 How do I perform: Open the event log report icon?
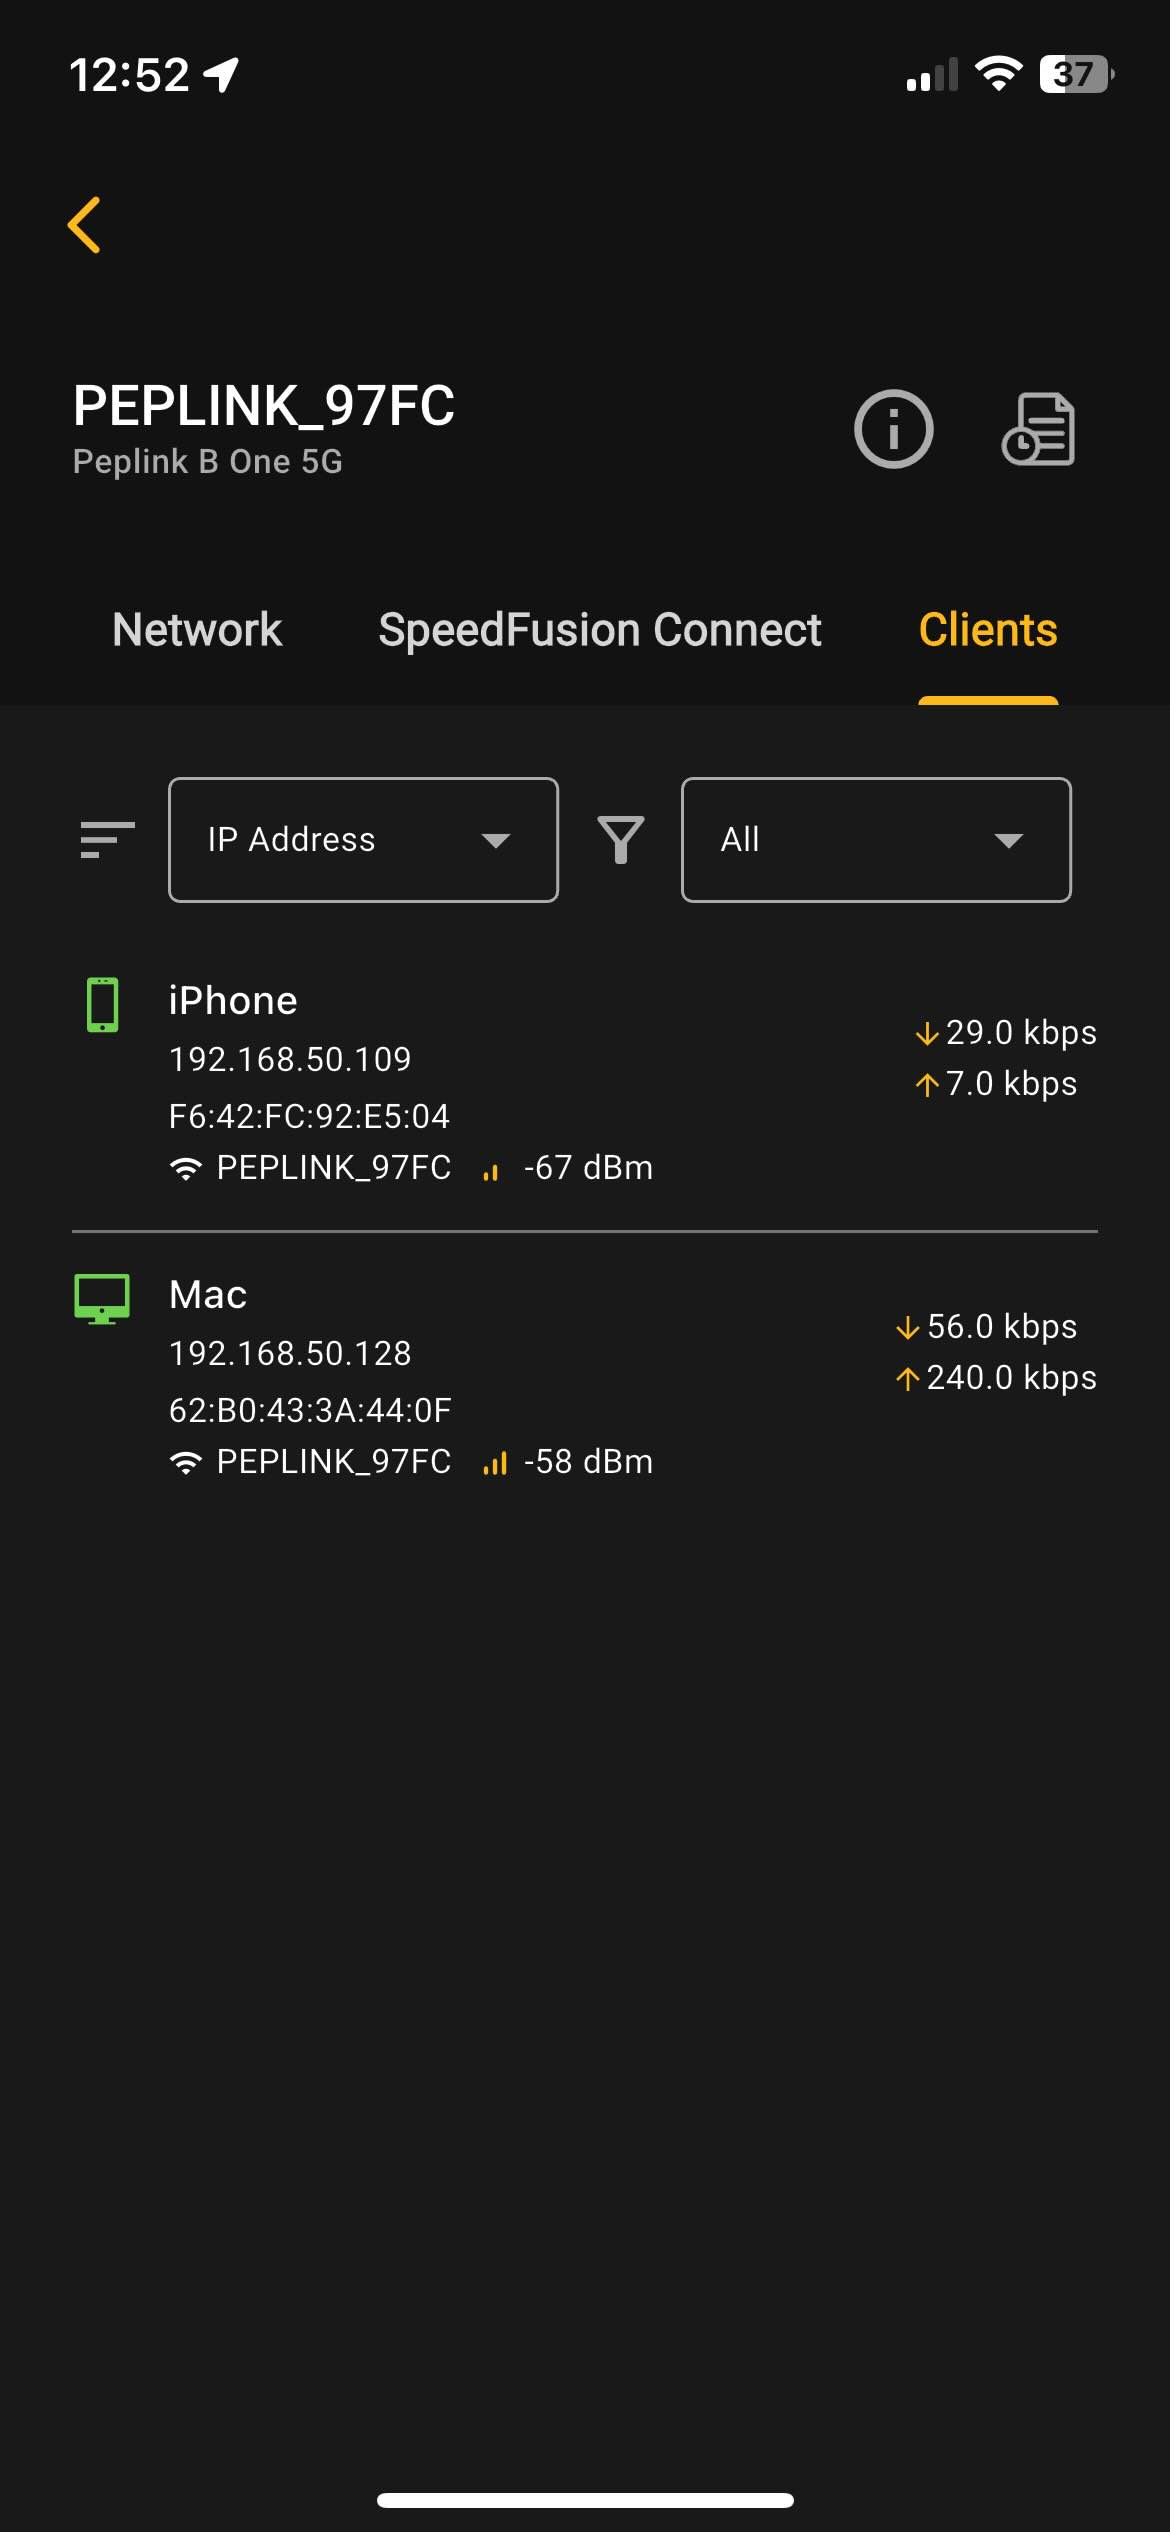point(1038,429)
